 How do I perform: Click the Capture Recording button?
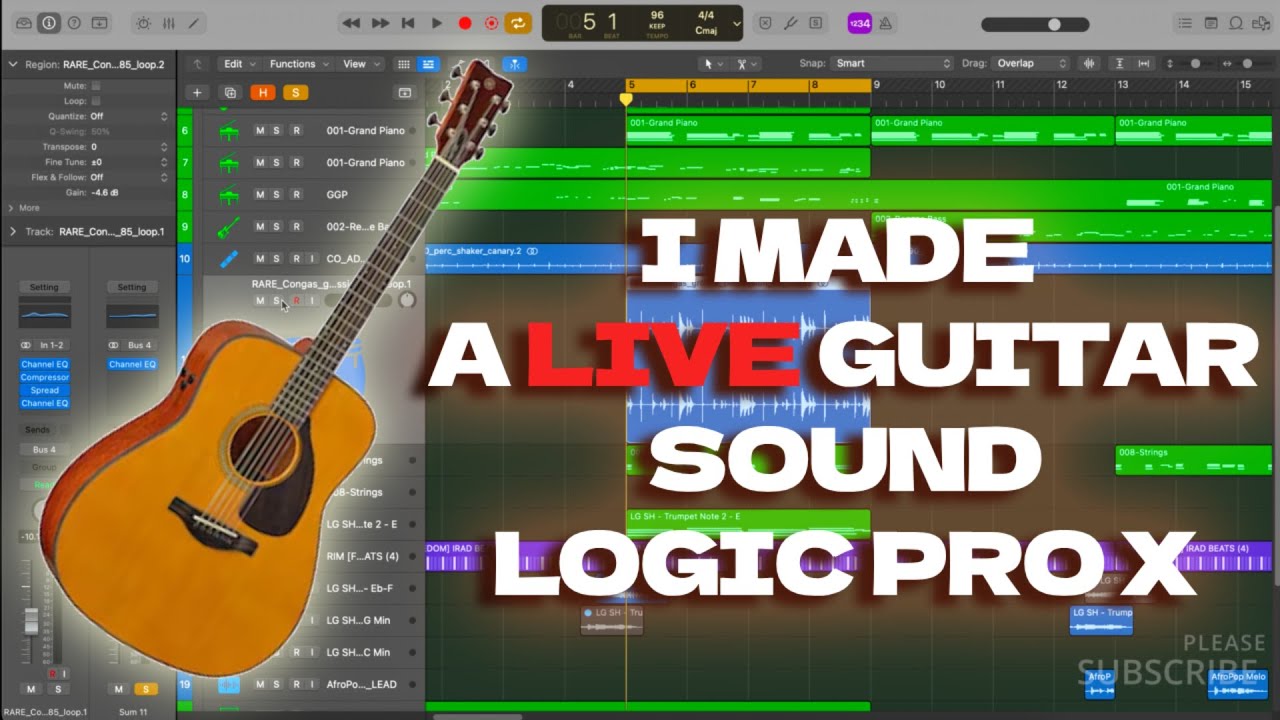tap(491, 22)
